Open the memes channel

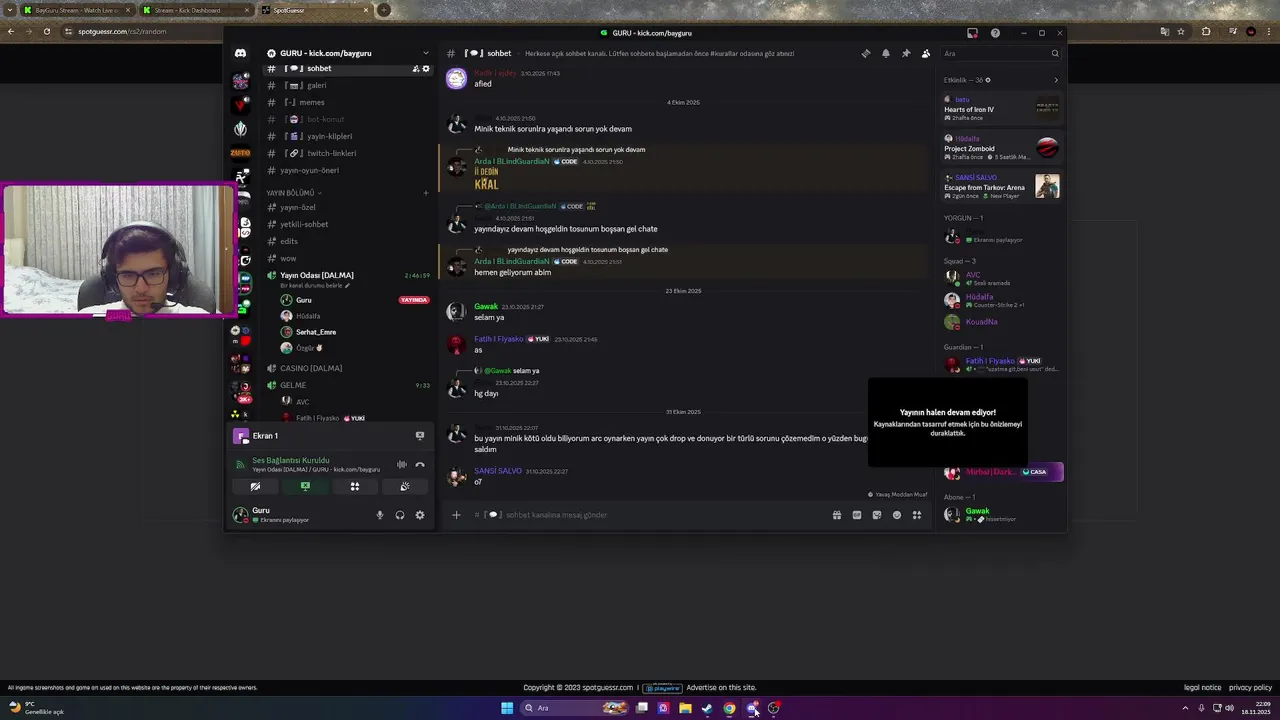point(347,102)
